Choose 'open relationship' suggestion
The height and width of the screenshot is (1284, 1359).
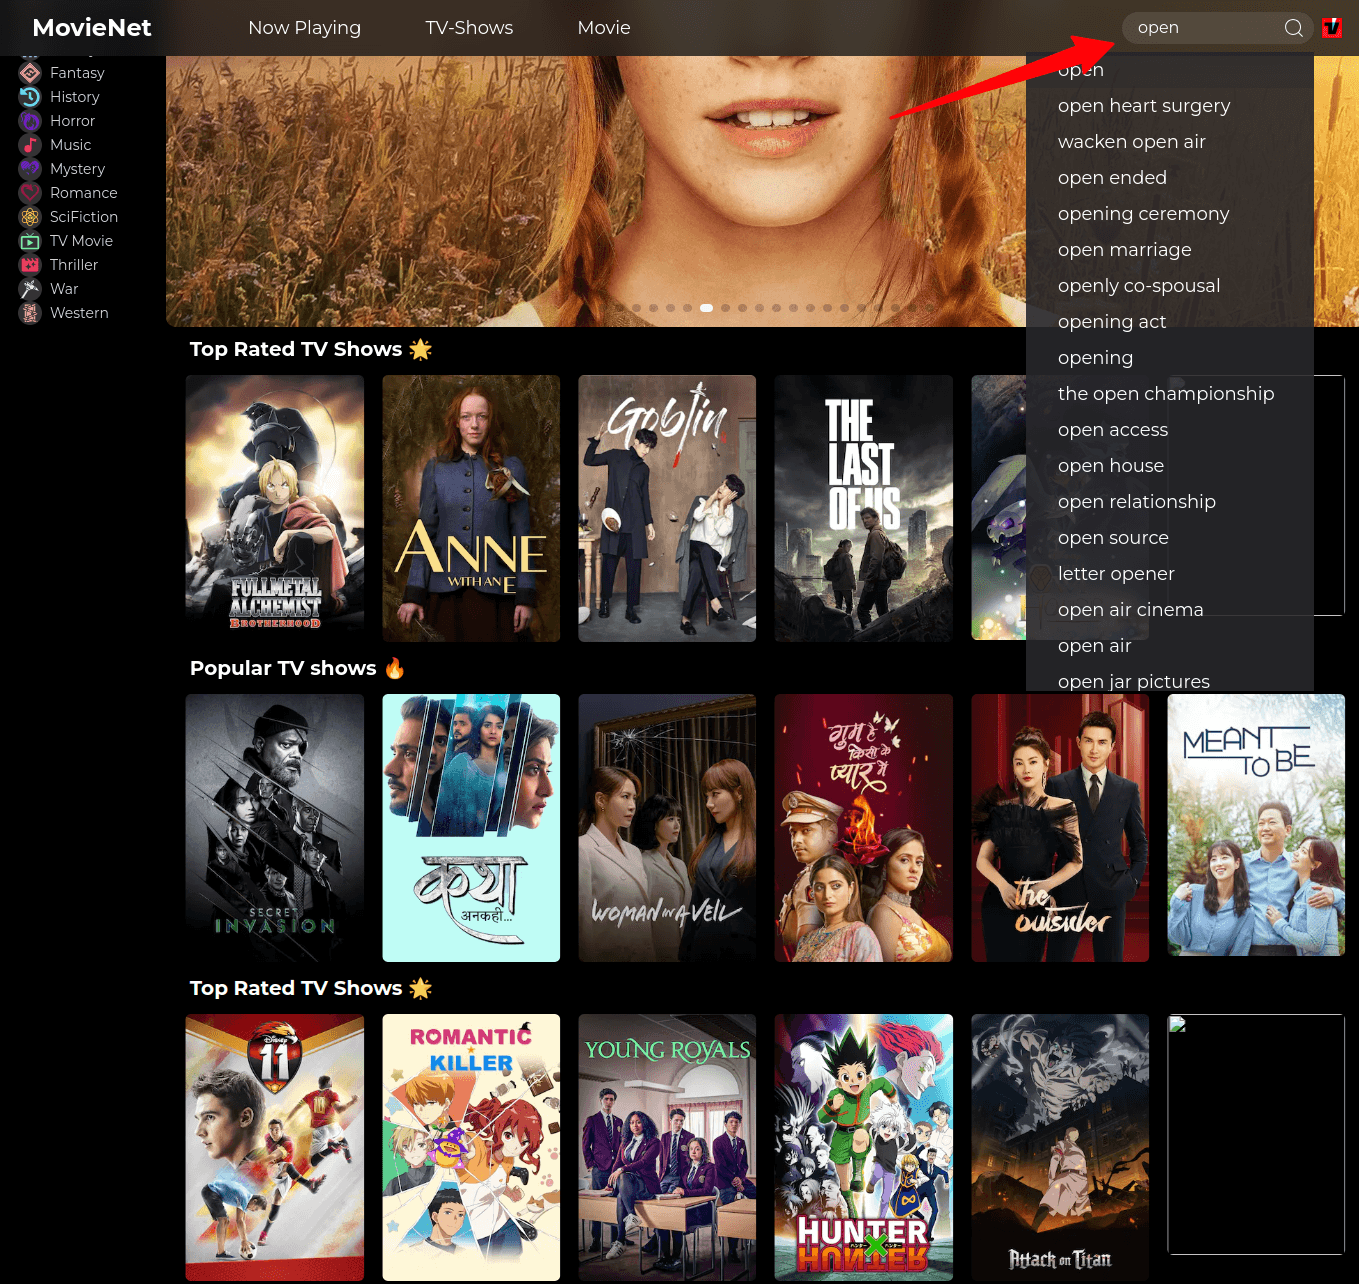point(1170,502)
